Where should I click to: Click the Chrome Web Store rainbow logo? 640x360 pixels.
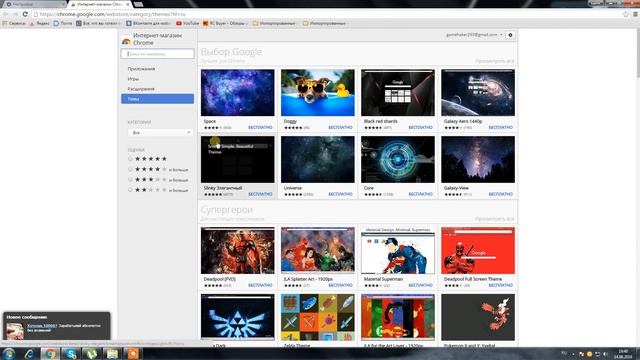tap(126, 41)
